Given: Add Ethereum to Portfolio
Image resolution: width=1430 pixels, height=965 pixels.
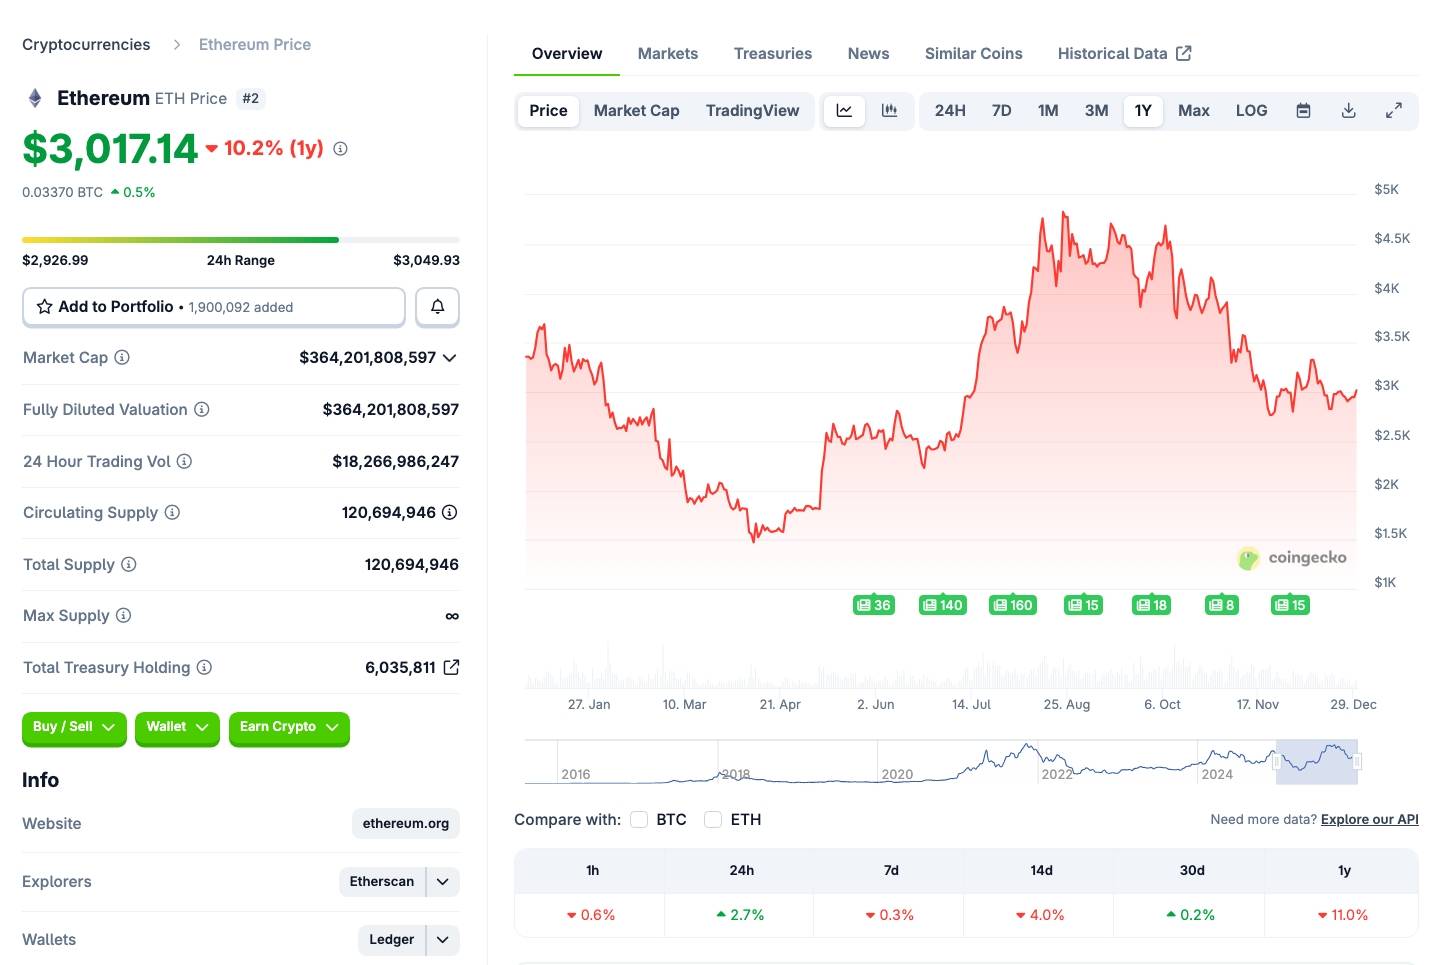Looking at the screenshot, I should (214, 307).
